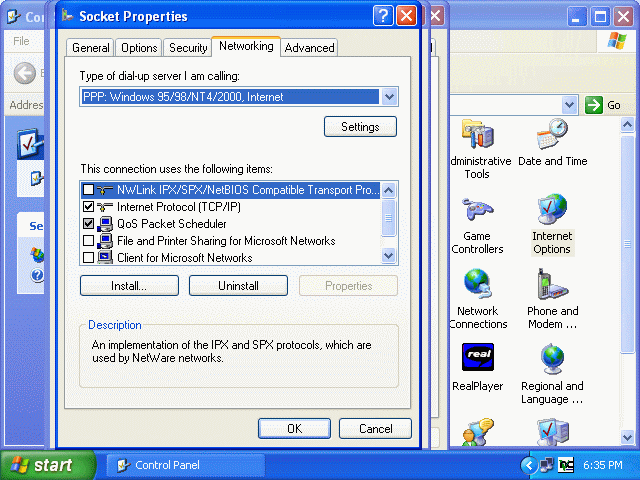Click Control Panel scrollbar up arrow
This screenshot has width=640, height=480.
tap(627, 125)
